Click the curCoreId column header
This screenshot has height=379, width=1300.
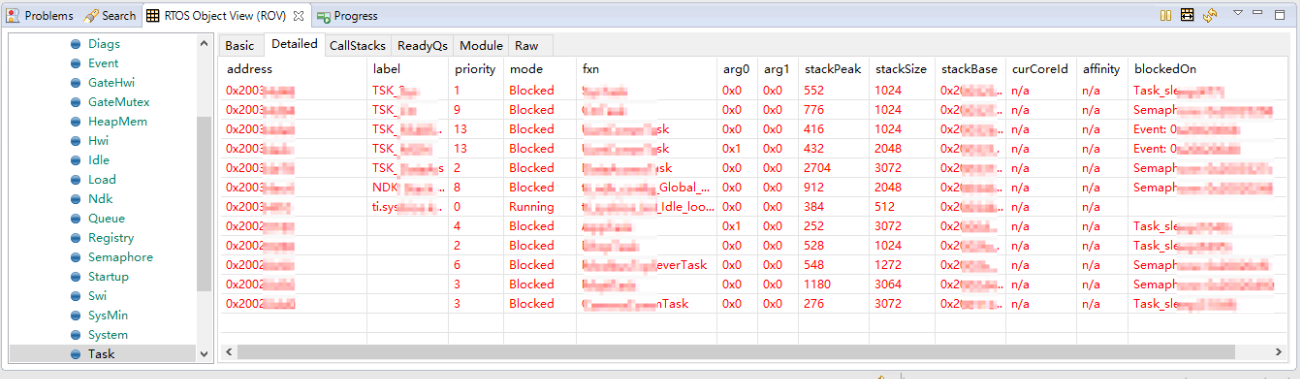(1041, 69)
